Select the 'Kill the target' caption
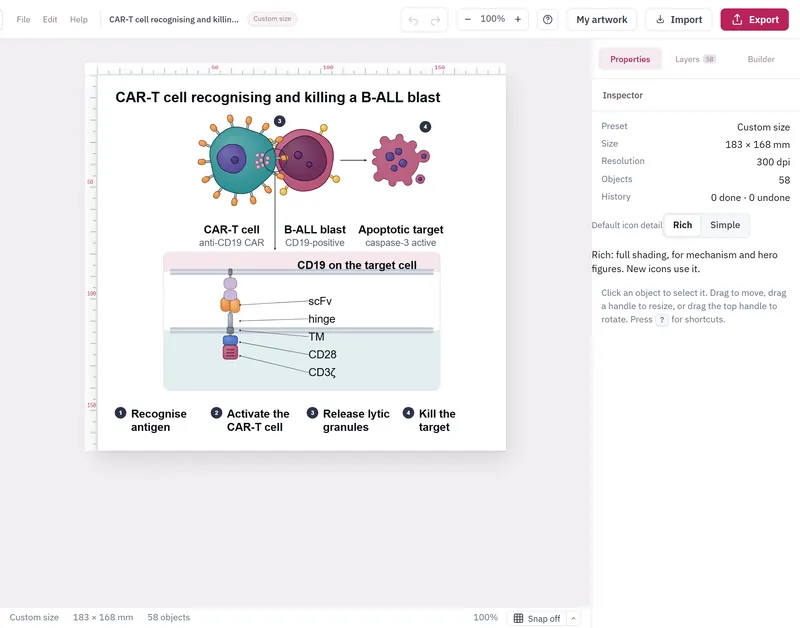The width and height of the screenshot is (800, 628). coord(437,420)
